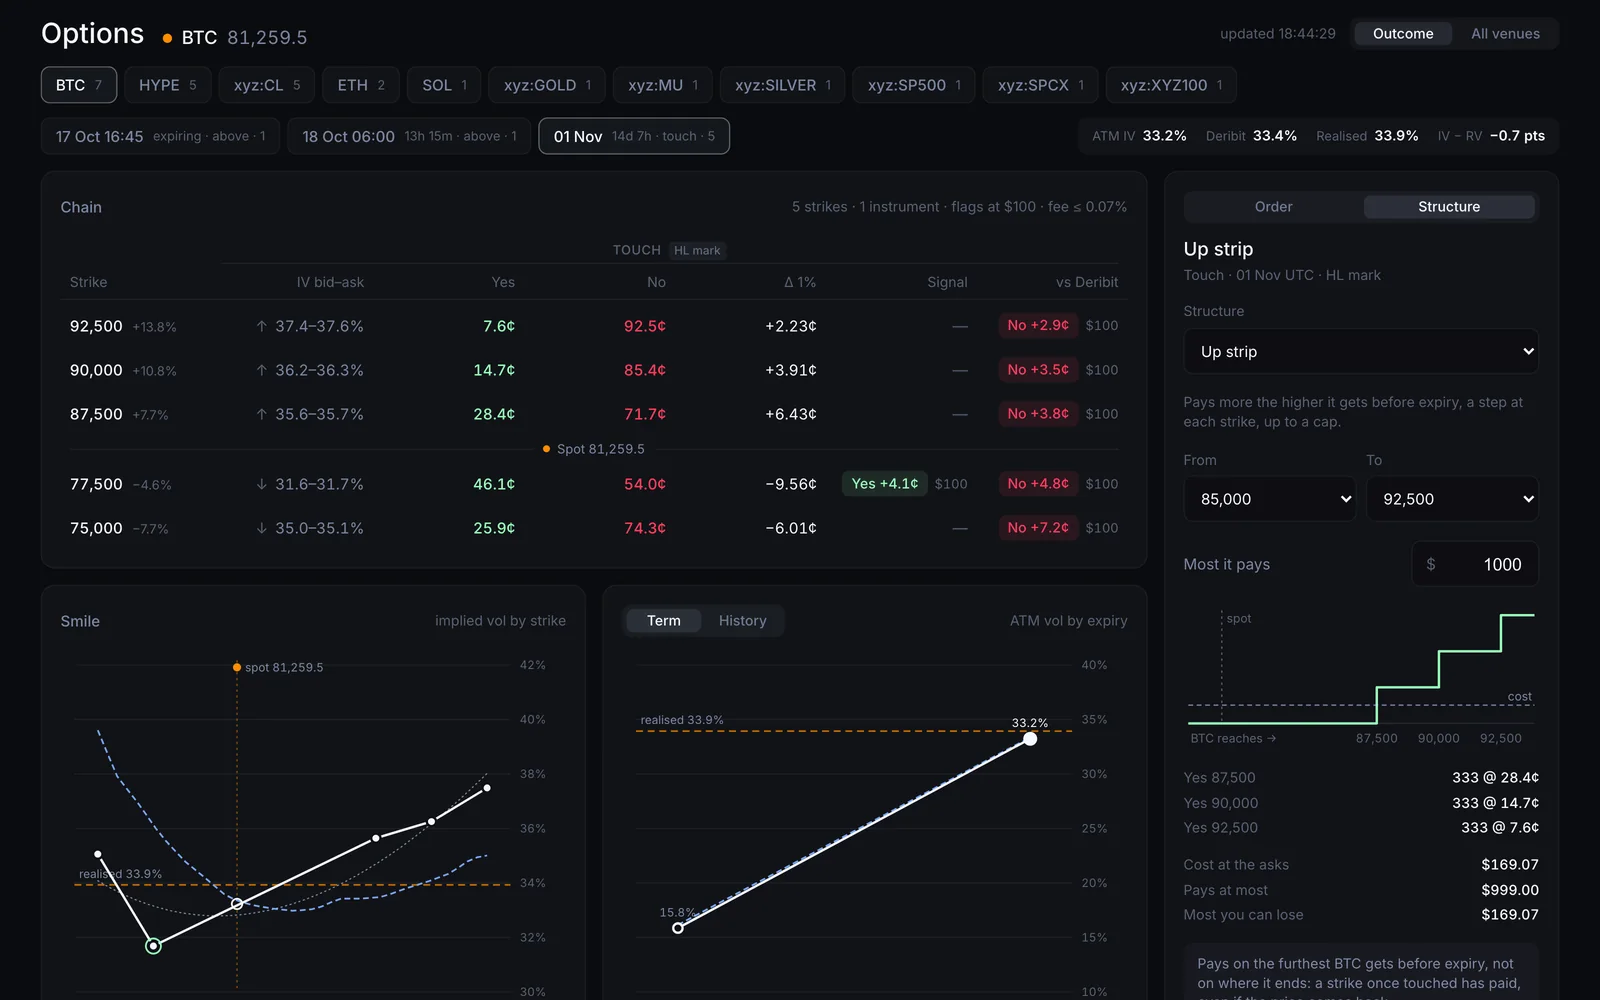Image resolution: width=1600 pixels, height=1000 pixels.
Task: Click the No +7.2¢ signal for 75,000
Action: [1038, 528]
